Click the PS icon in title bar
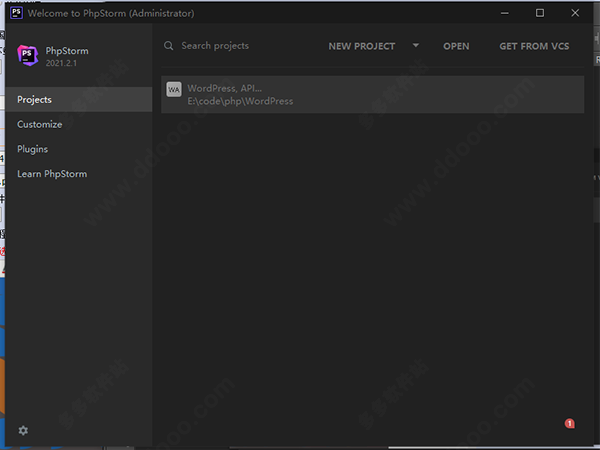Screen dimensions: 600x450 16,13
